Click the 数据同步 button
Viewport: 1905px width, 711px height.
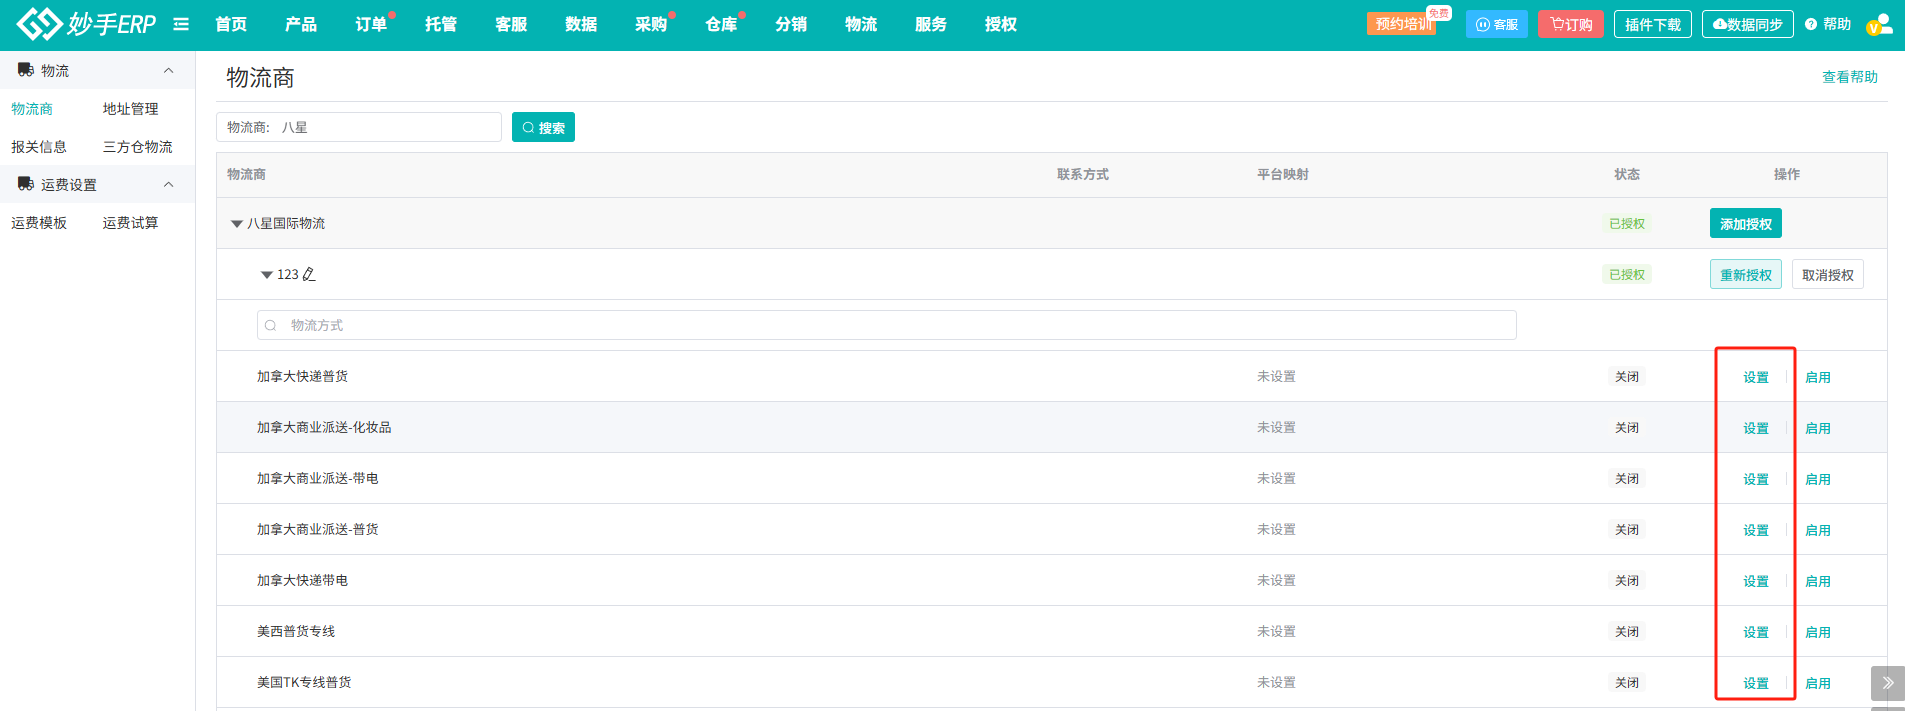click(1748, 24)
